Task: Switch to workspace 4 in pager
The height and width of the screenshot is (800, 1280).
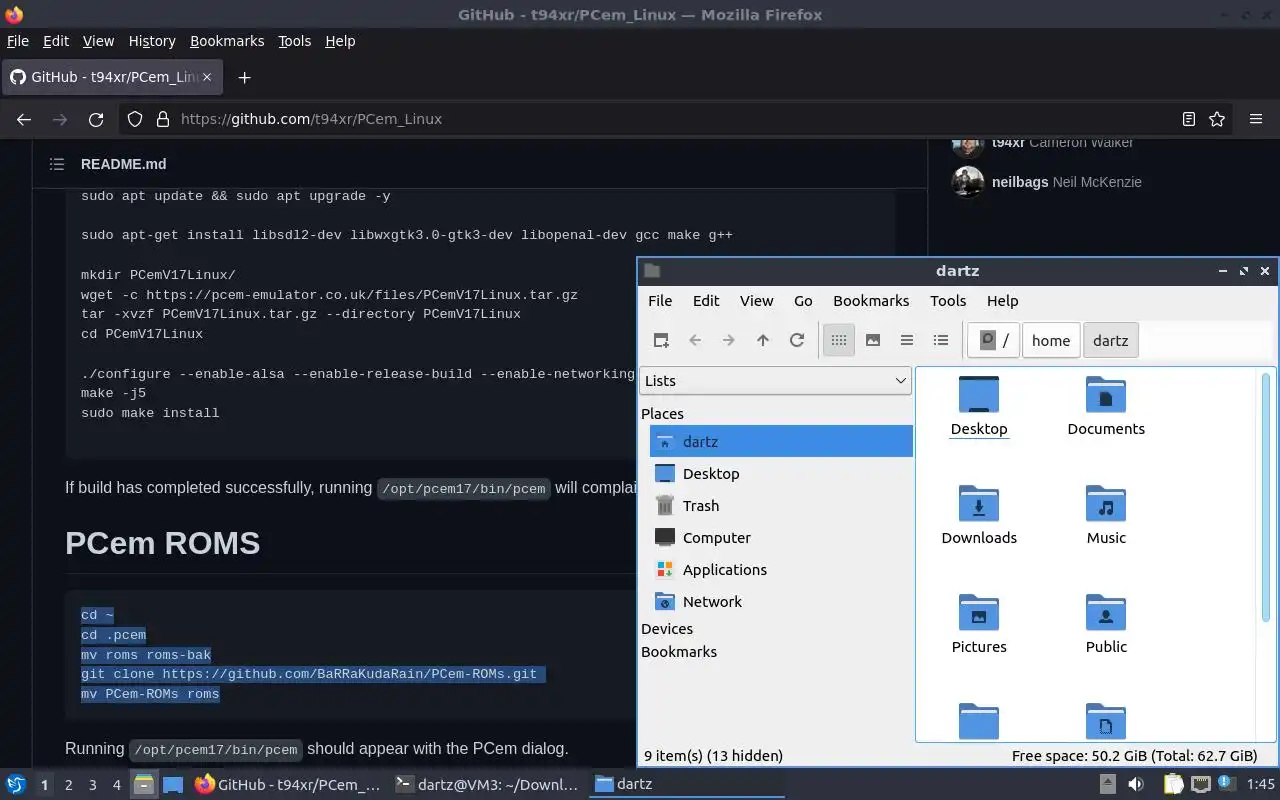Action: click(116, 785)
